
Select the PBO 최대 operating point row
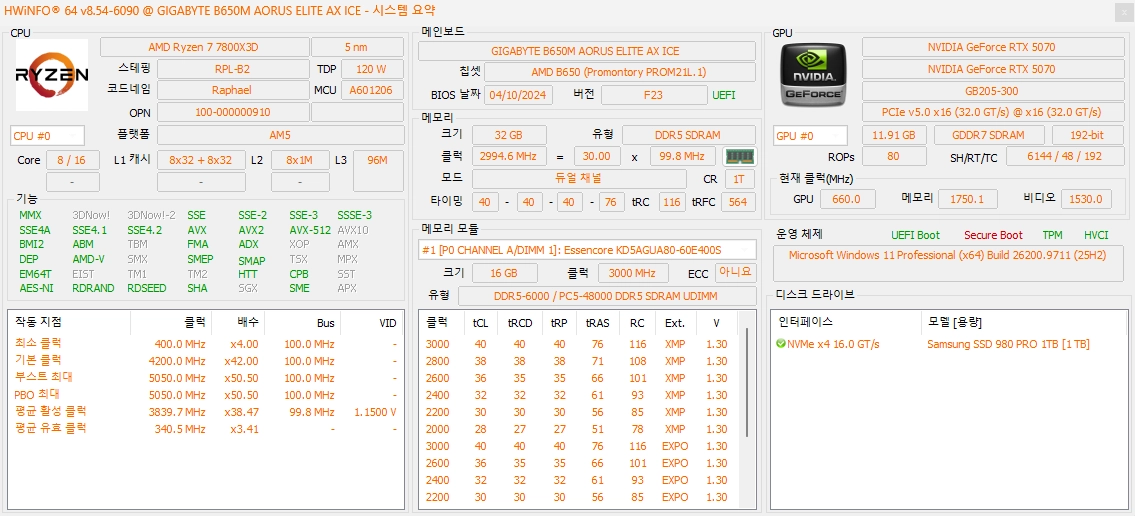click(206, 395)
